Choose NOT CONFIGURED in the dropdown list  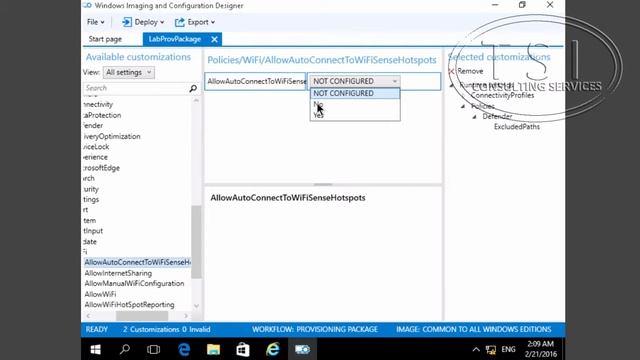pos(355,93)
